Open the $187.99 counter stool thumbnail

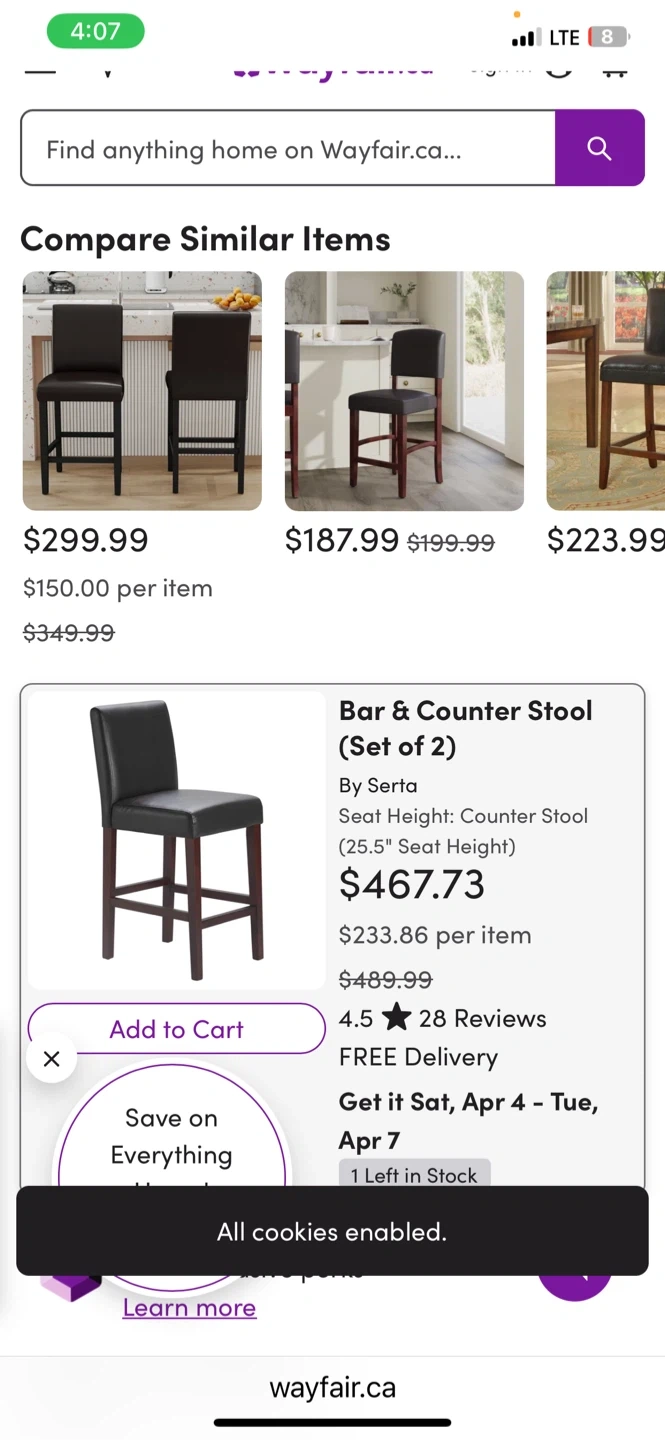[404, 391]
